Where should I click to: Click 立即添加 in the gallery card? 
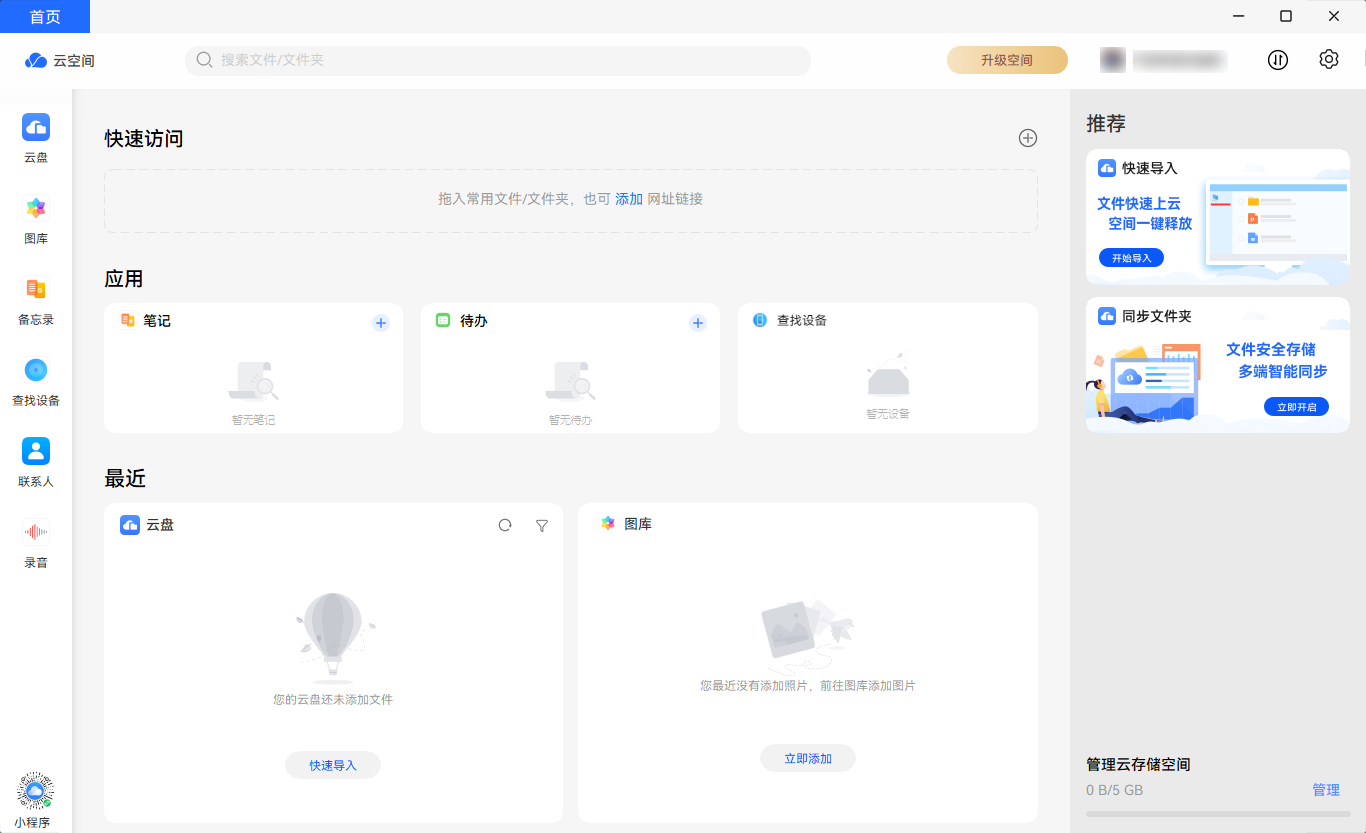tap(808, 757)
